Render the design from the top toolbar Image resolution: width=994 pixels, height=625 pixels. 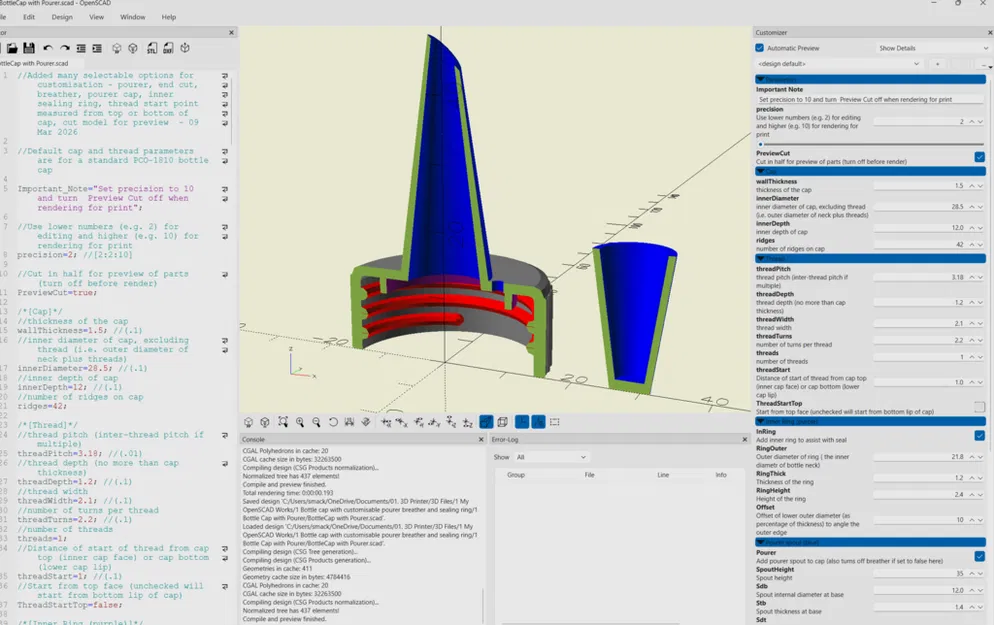[133, 47]
